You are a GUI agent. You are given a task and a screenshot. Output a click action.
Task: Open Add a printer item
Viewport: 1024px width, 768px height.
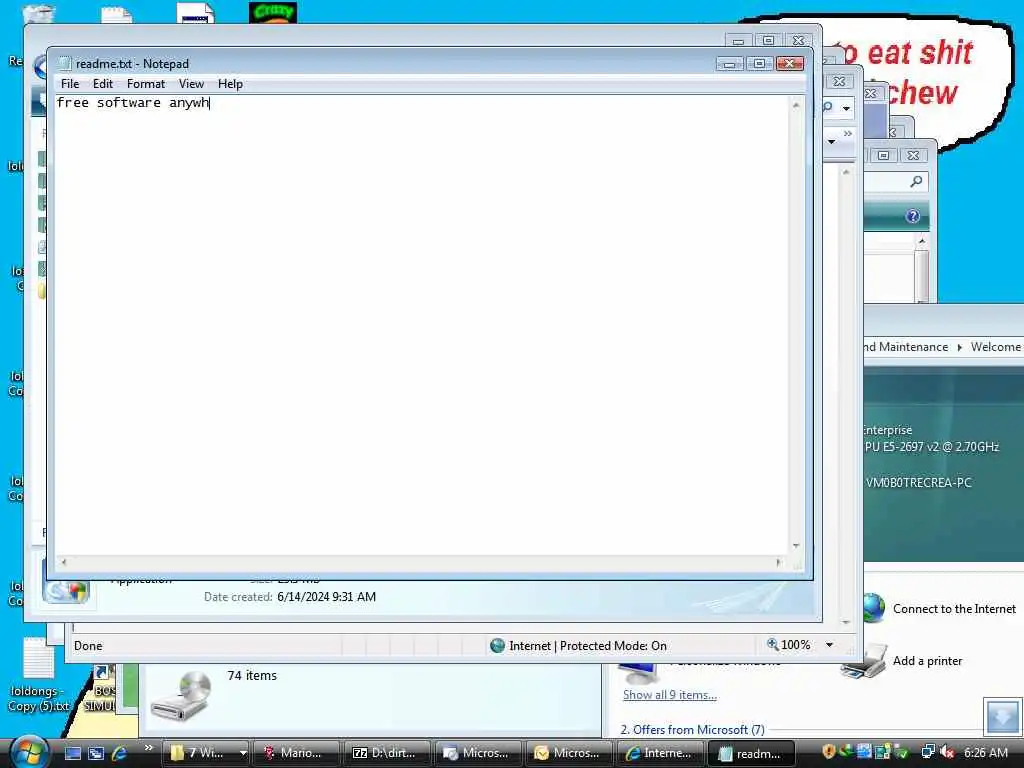point(927,661)
